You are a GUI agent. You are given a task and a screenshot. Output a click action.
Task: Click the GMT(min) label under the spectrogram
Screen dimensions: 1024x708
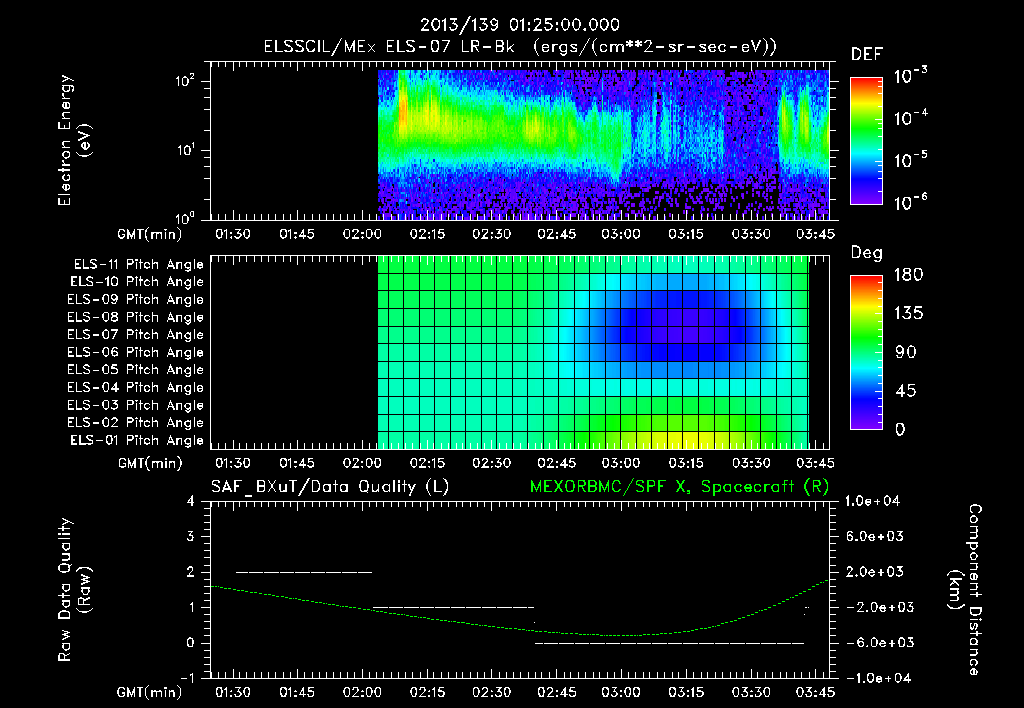click(150, 234)
